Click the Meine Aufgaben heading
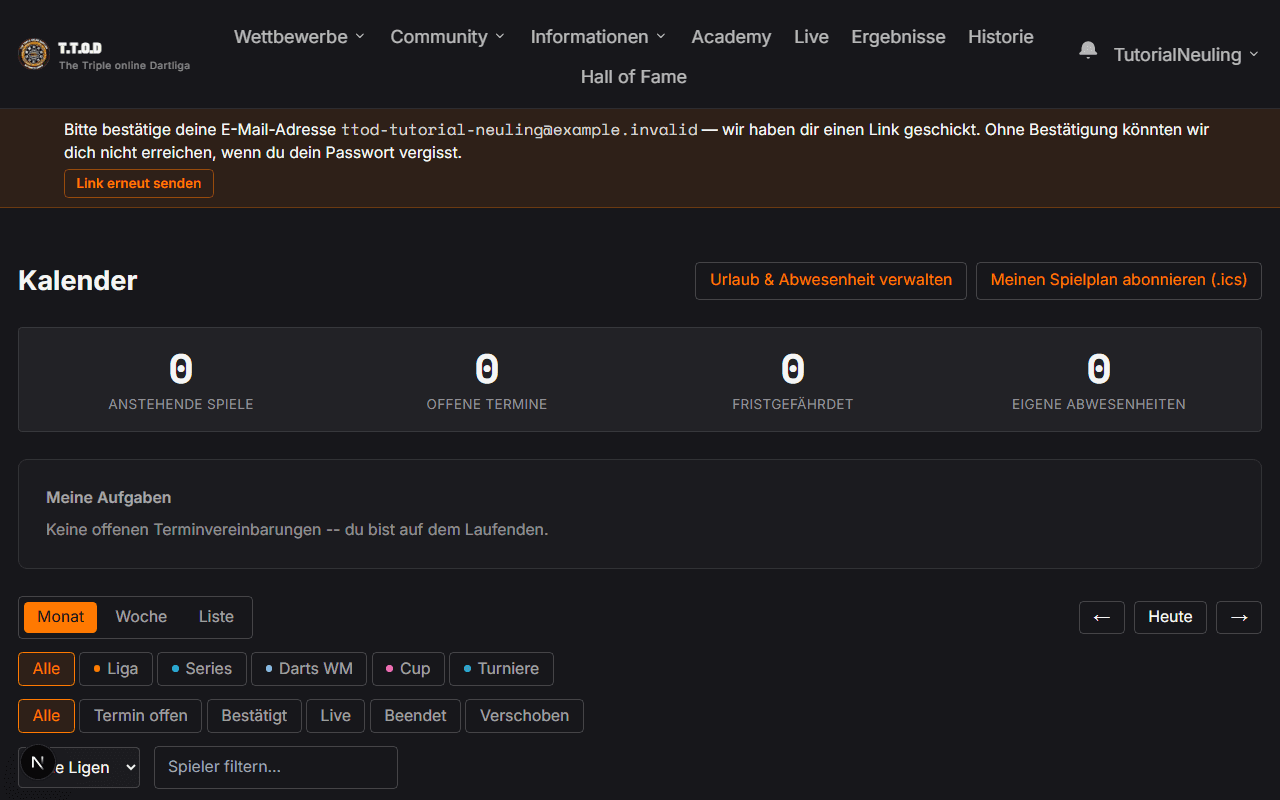 (x=108, y=497)
